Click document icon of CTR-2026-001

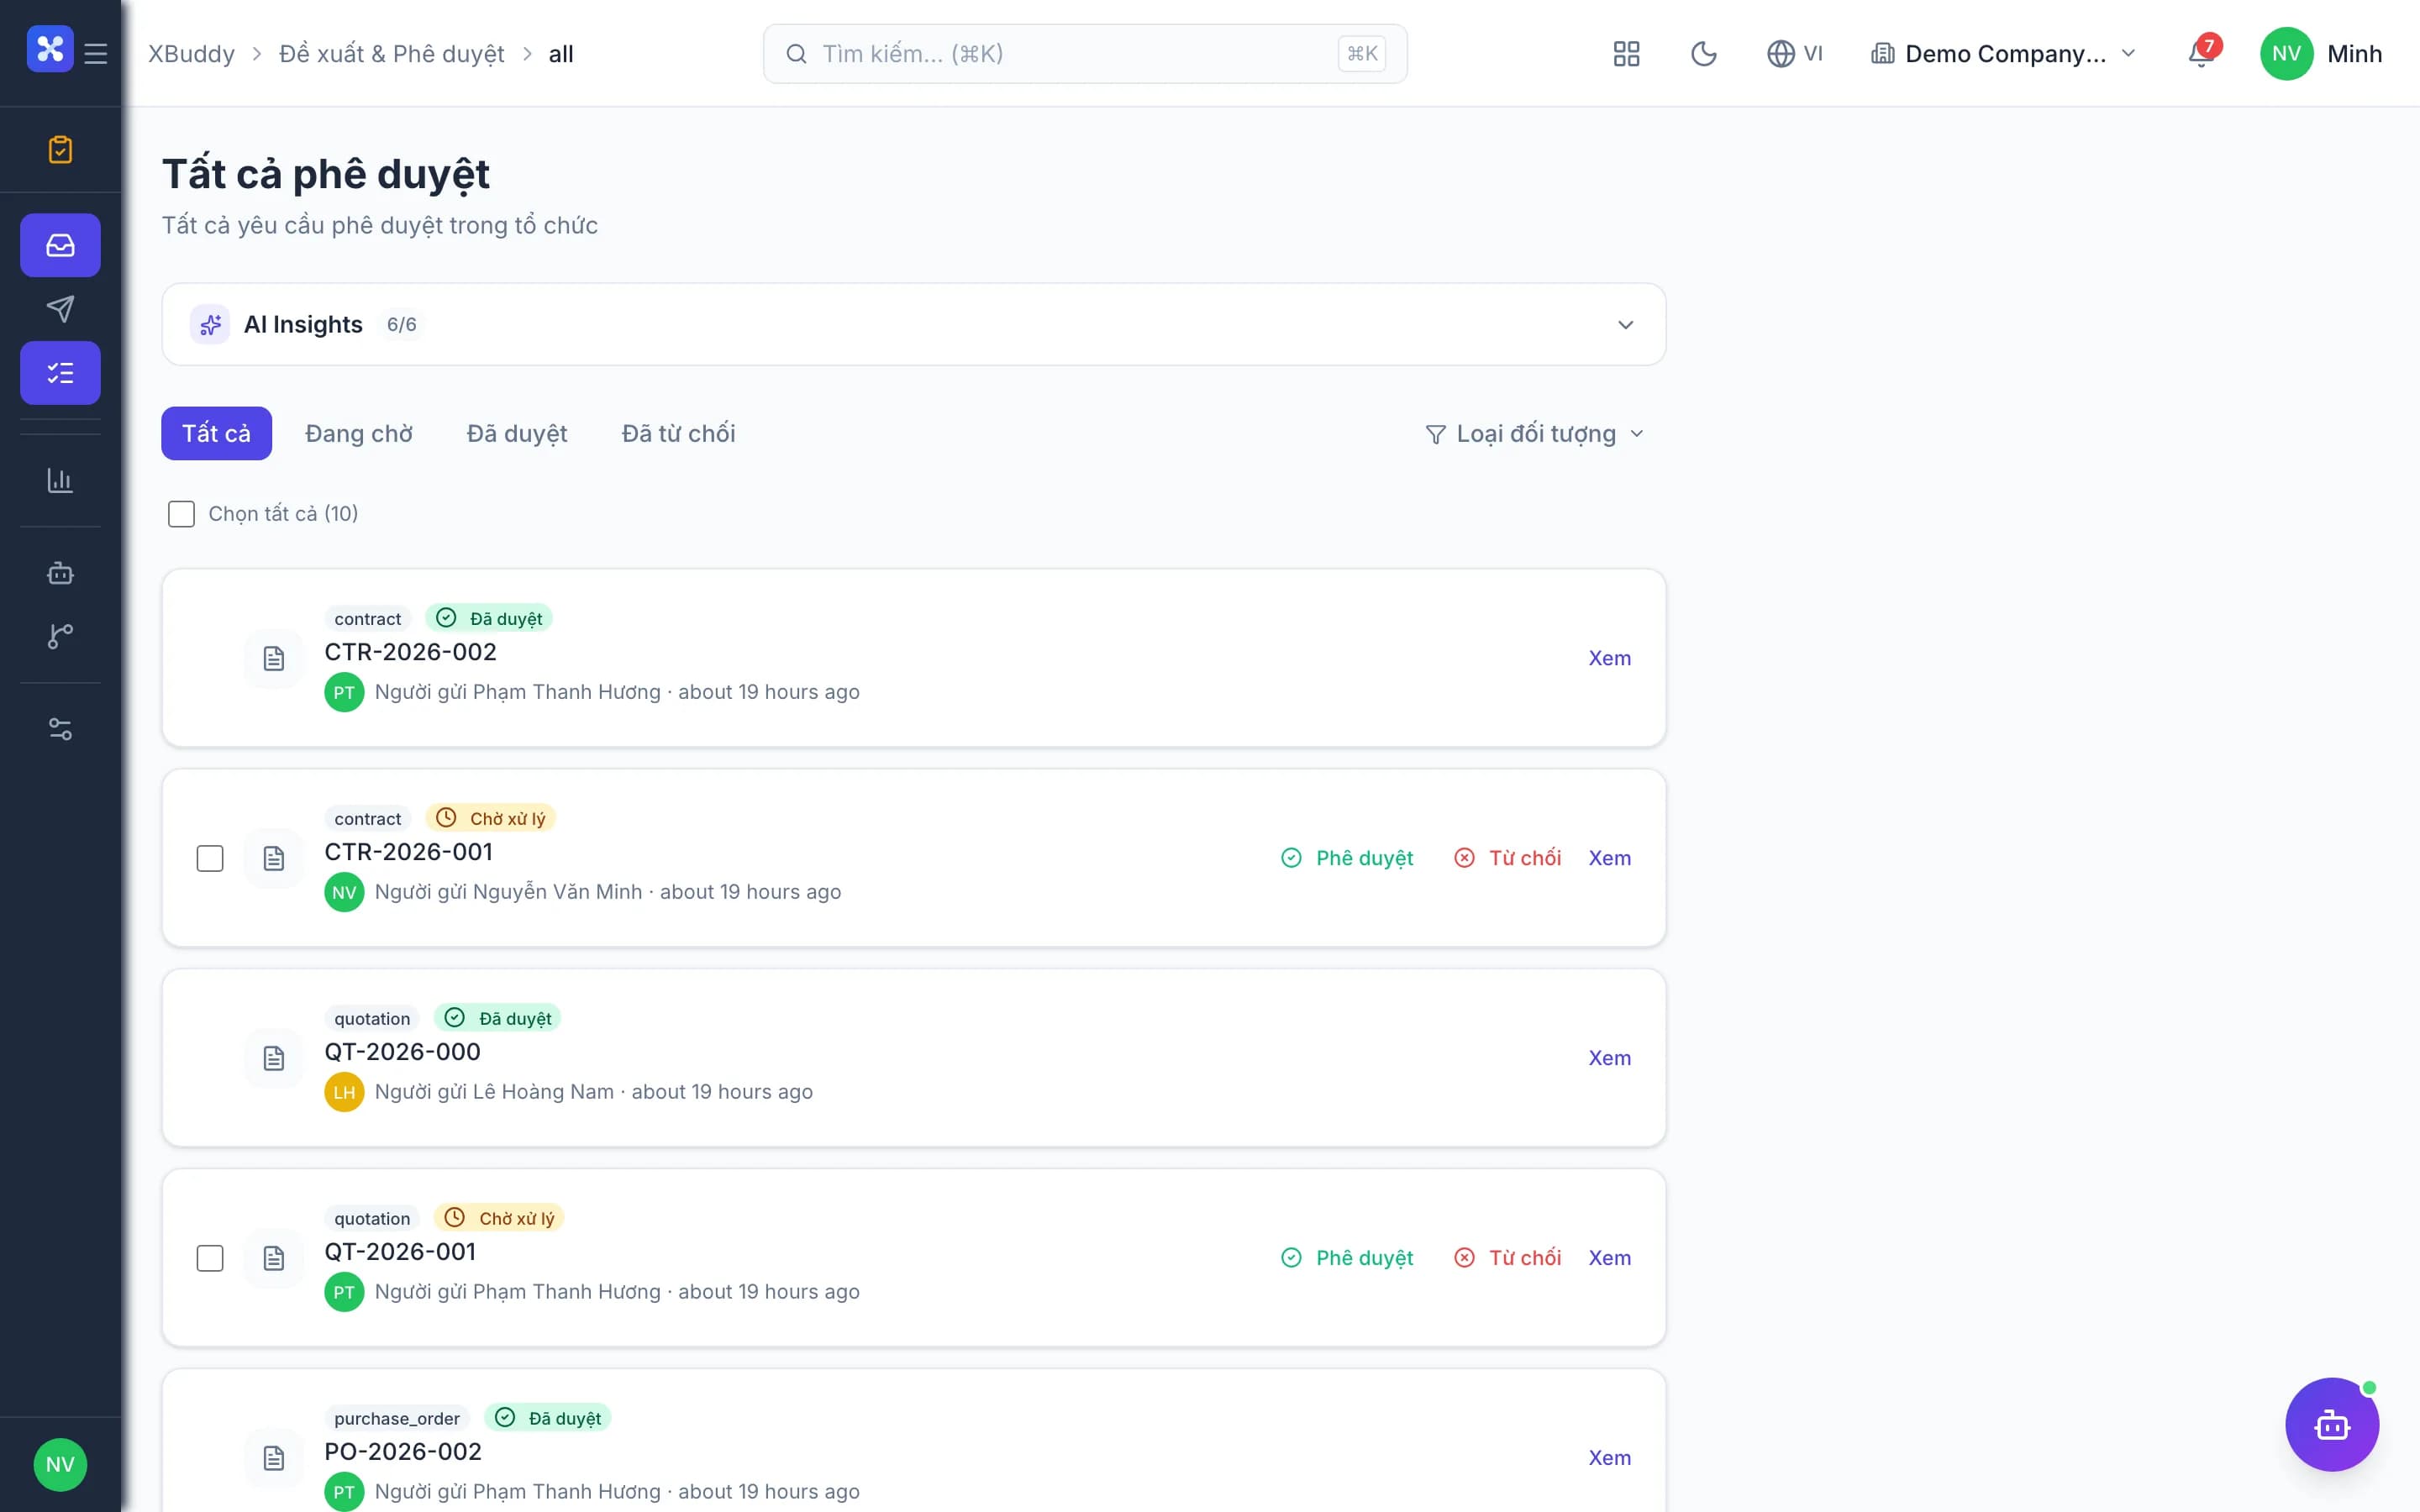coord(274,858)
